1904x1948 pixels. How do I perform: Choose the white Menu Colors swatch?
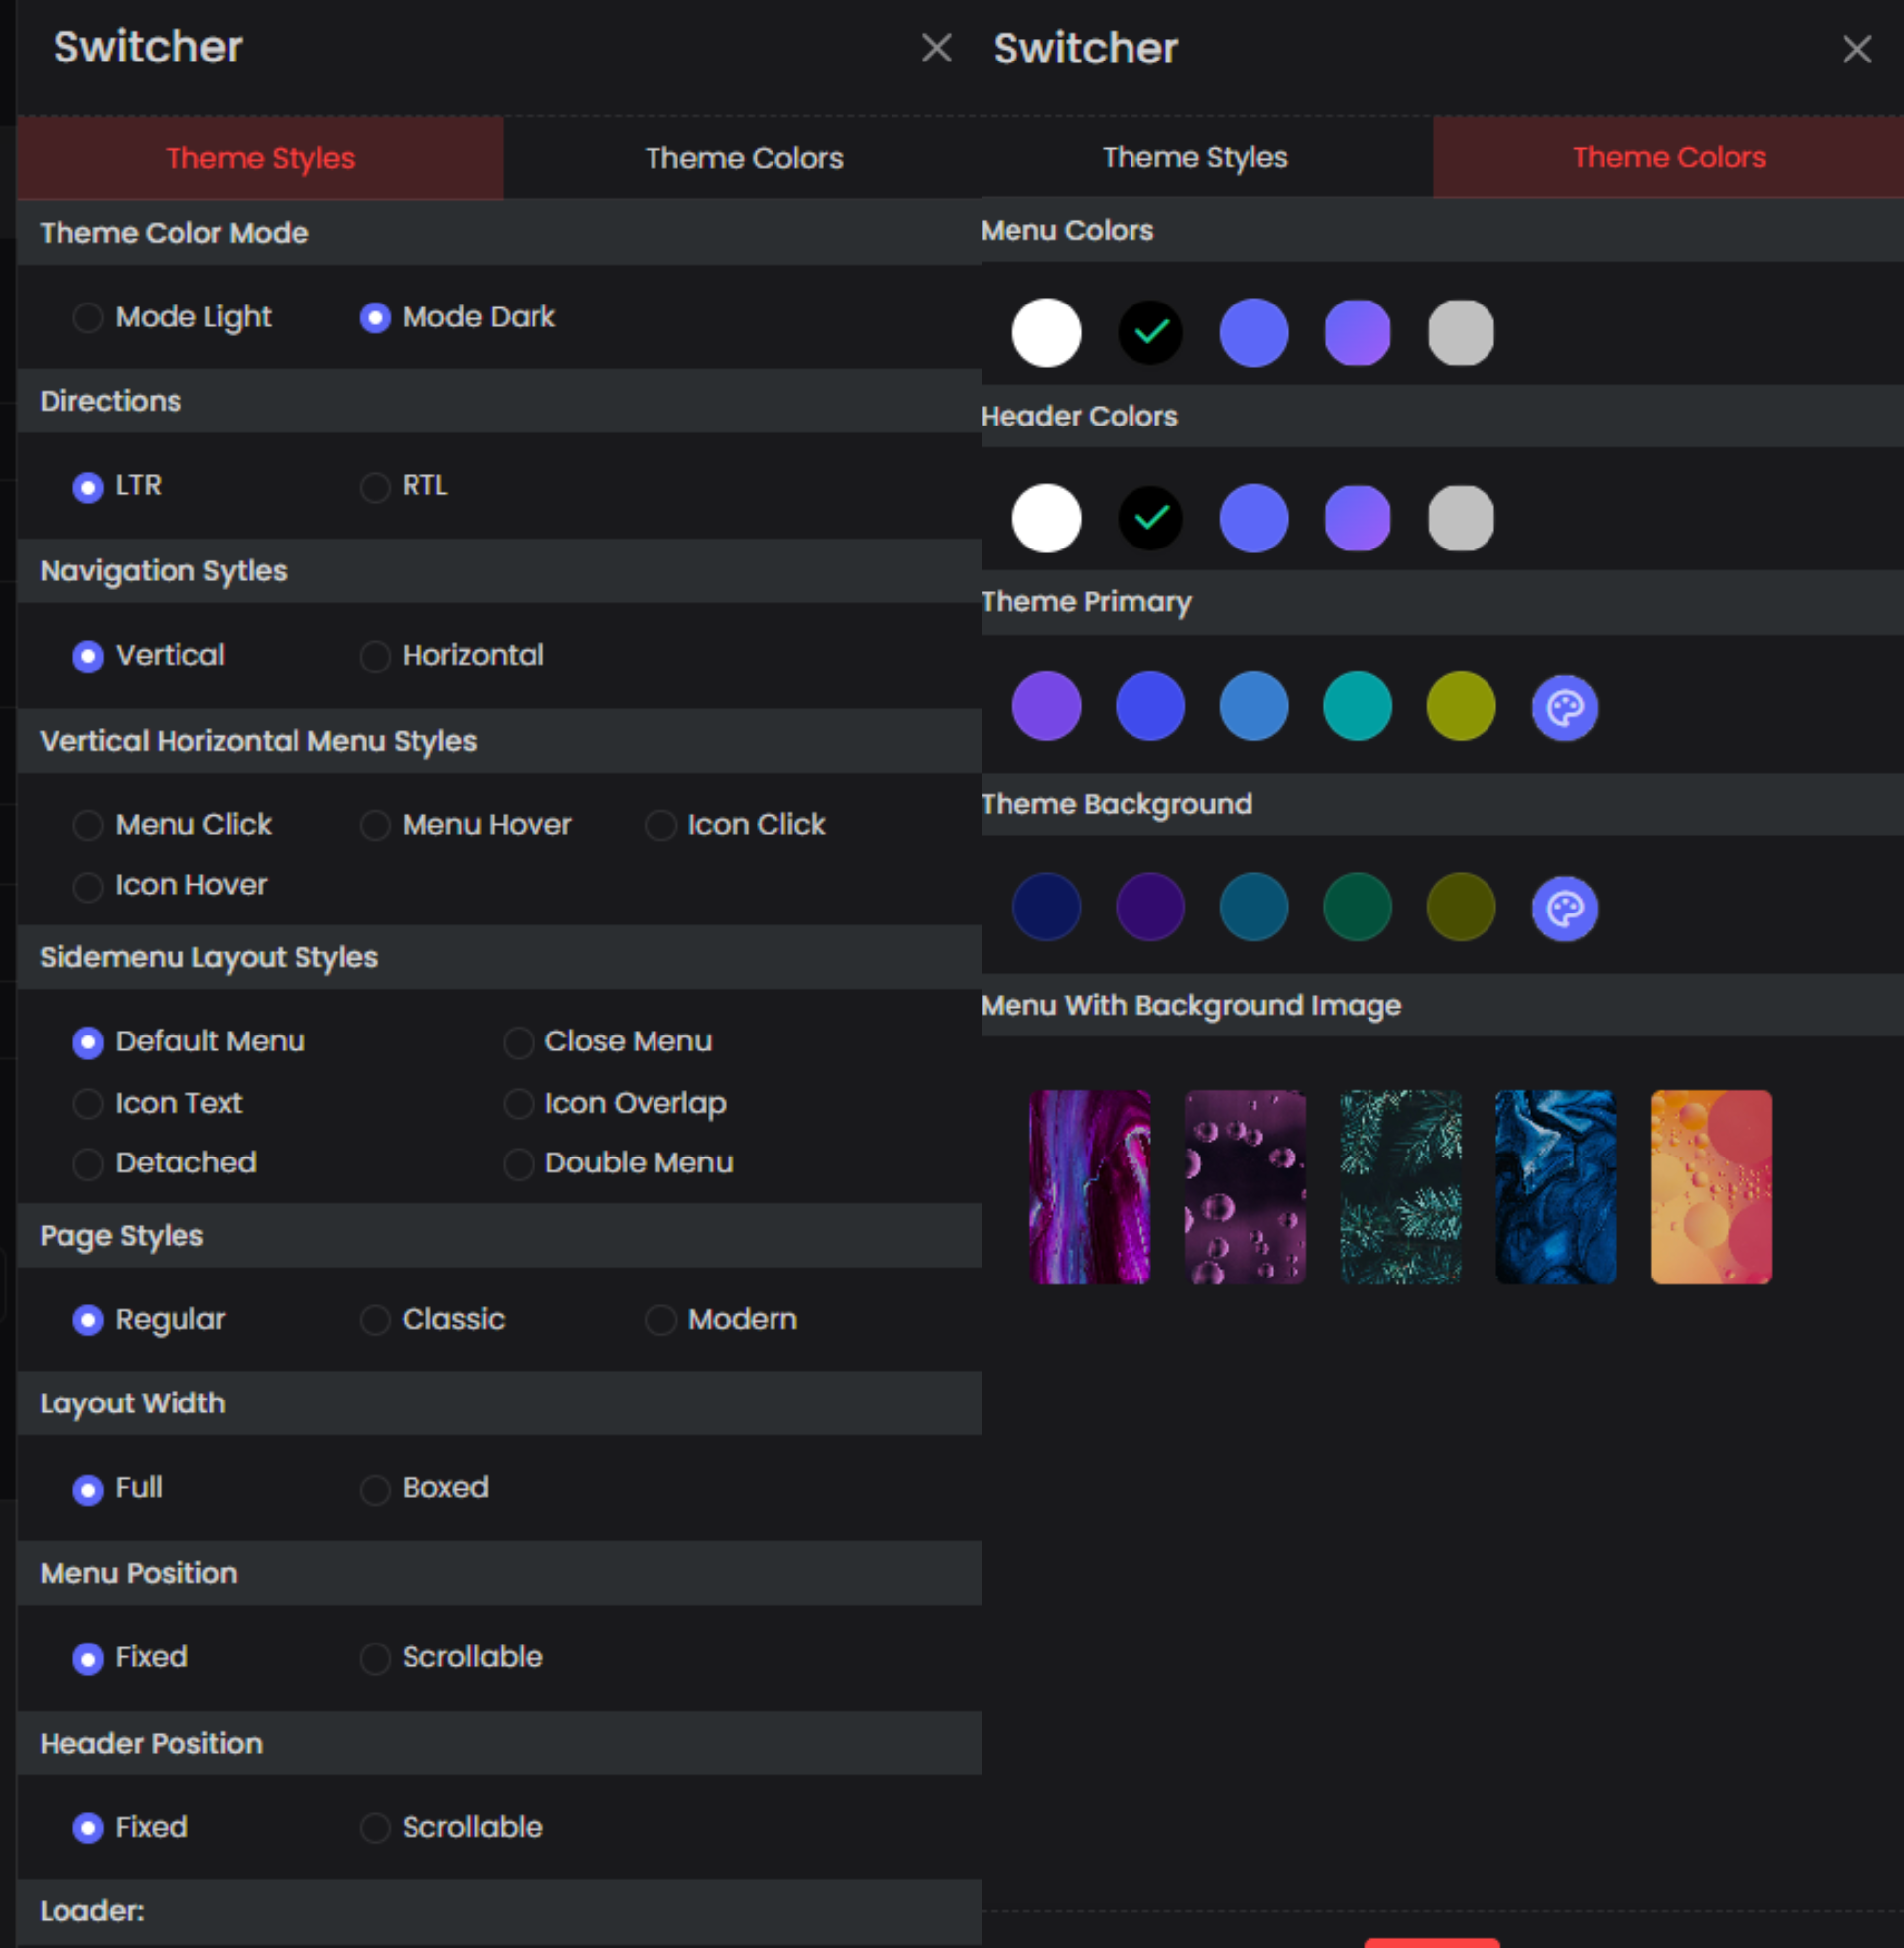1046,332
